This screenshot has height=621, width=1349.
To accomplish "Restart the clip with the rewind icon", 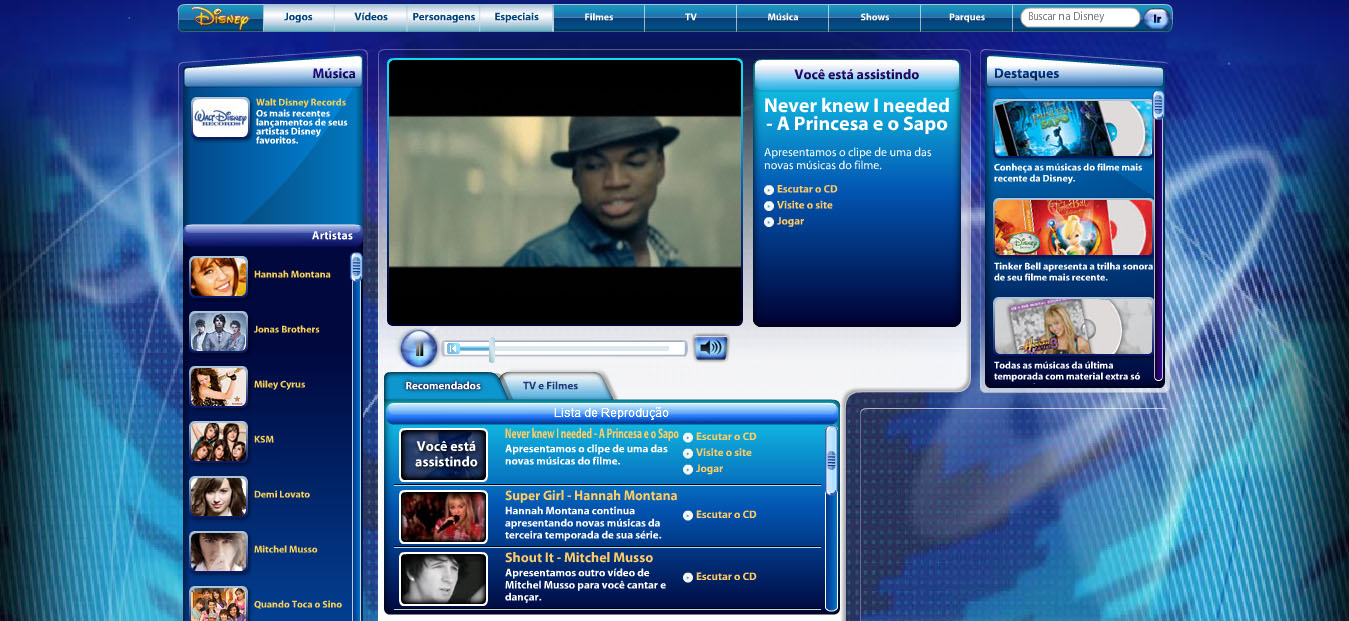I will (453, 348).
